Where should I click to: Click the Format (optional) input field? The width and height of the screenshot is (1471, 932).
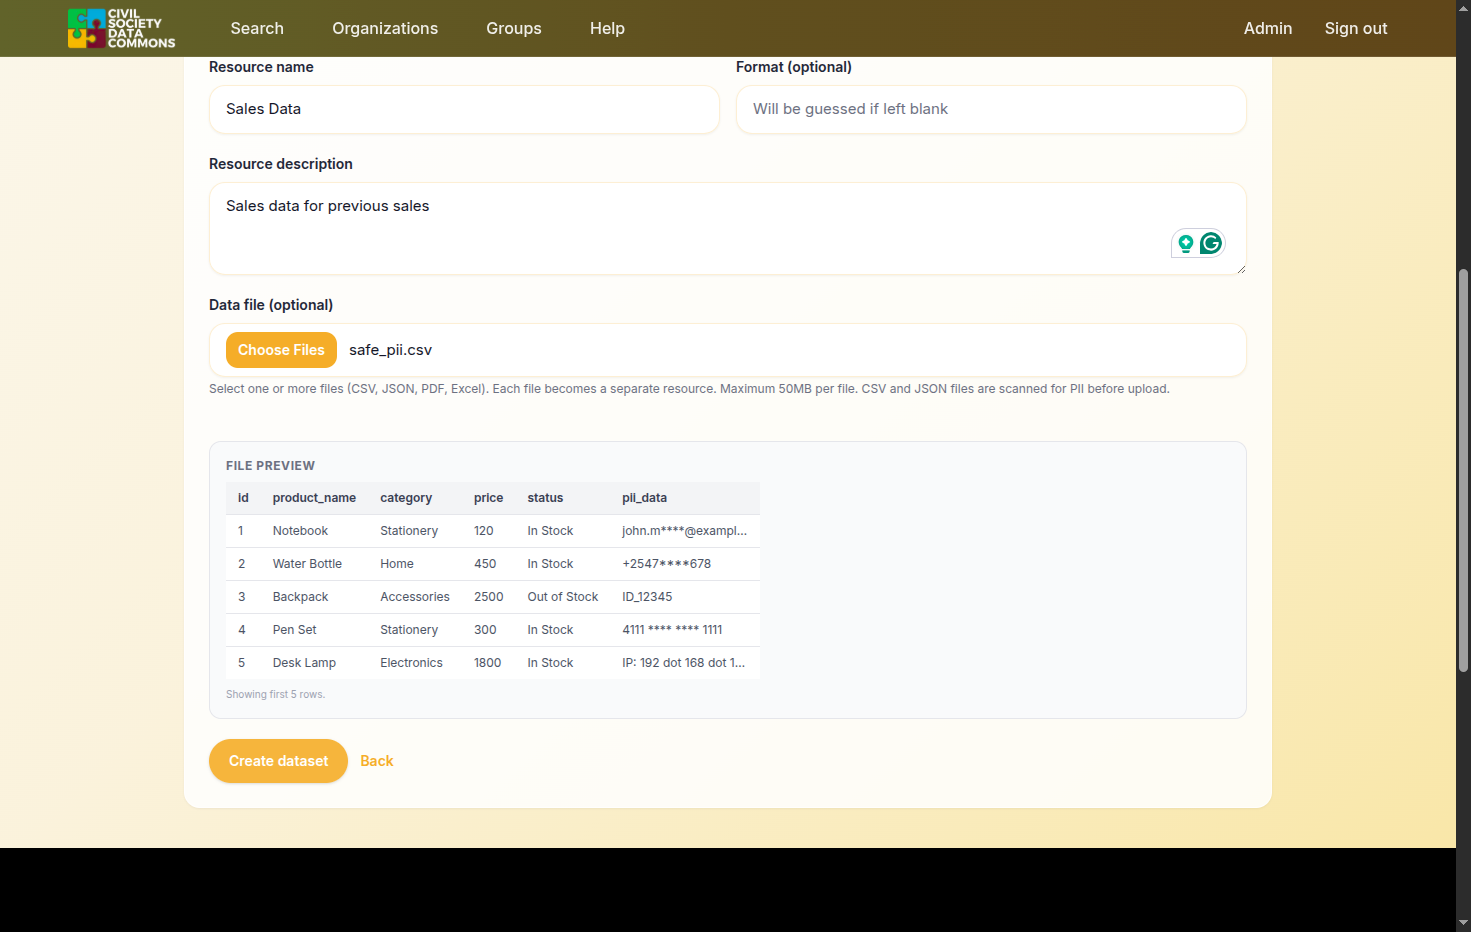991,109
